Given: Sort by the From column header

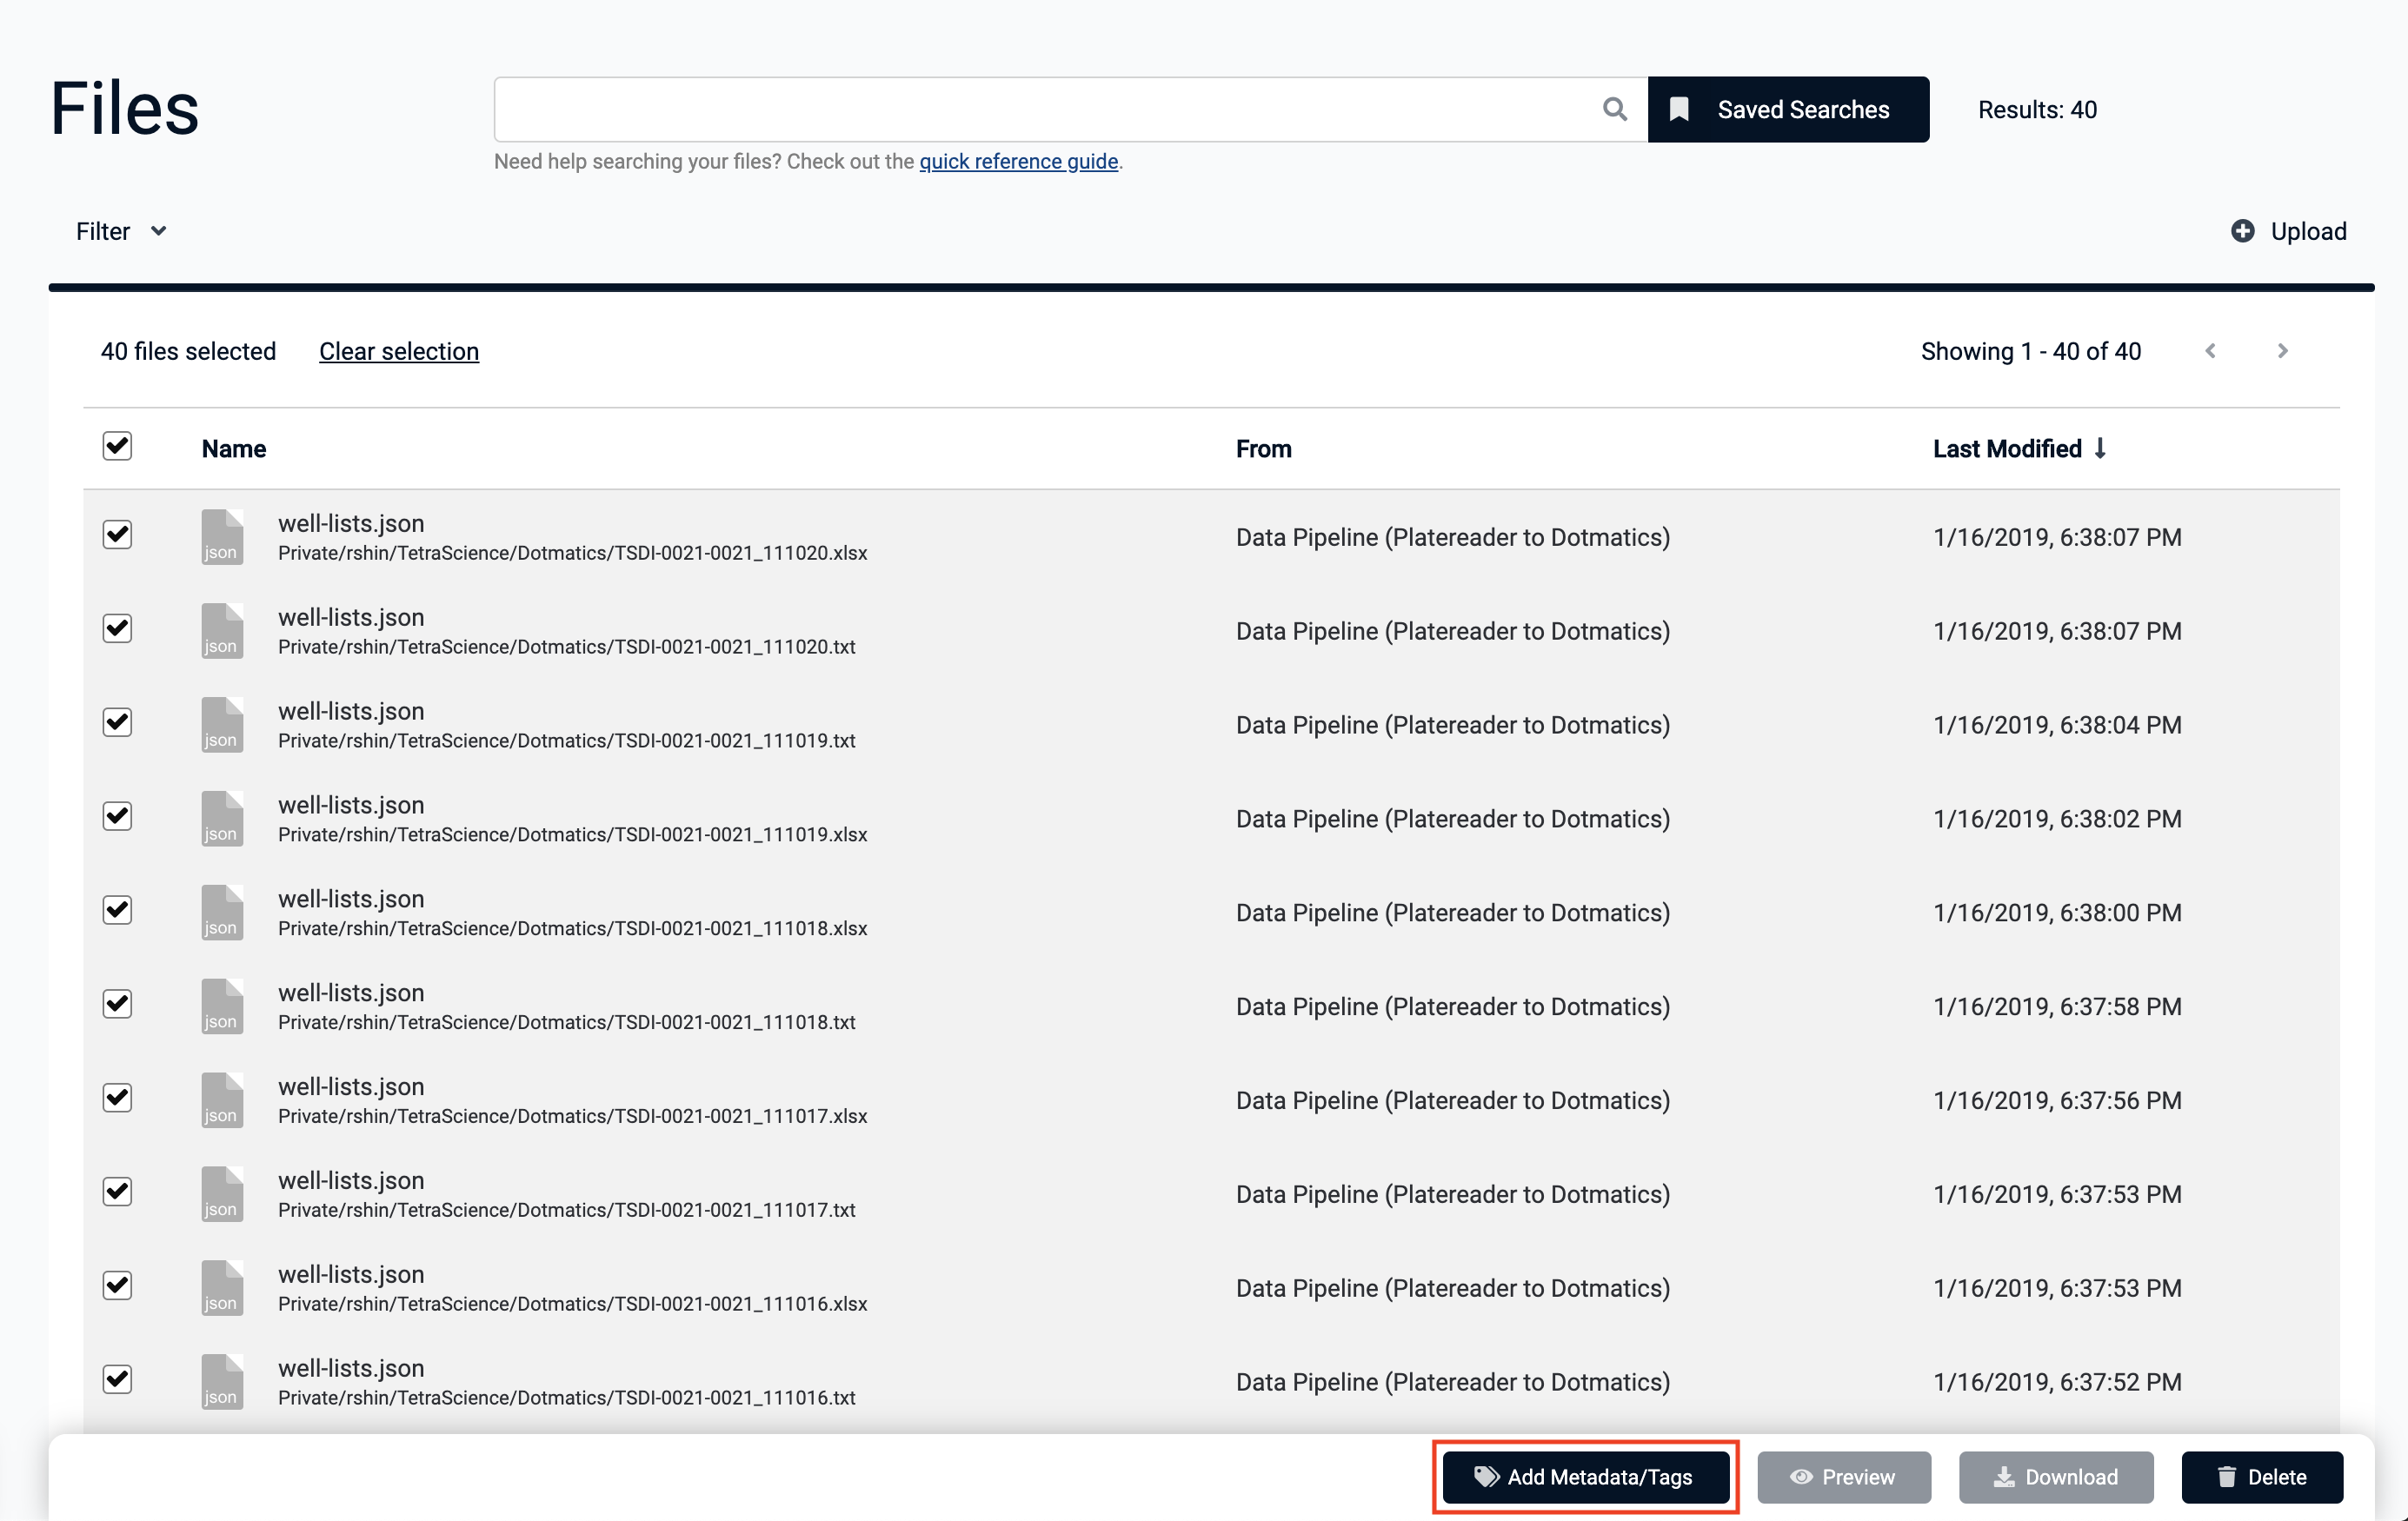Looking at the screenshot, I should pos(1263,449).
